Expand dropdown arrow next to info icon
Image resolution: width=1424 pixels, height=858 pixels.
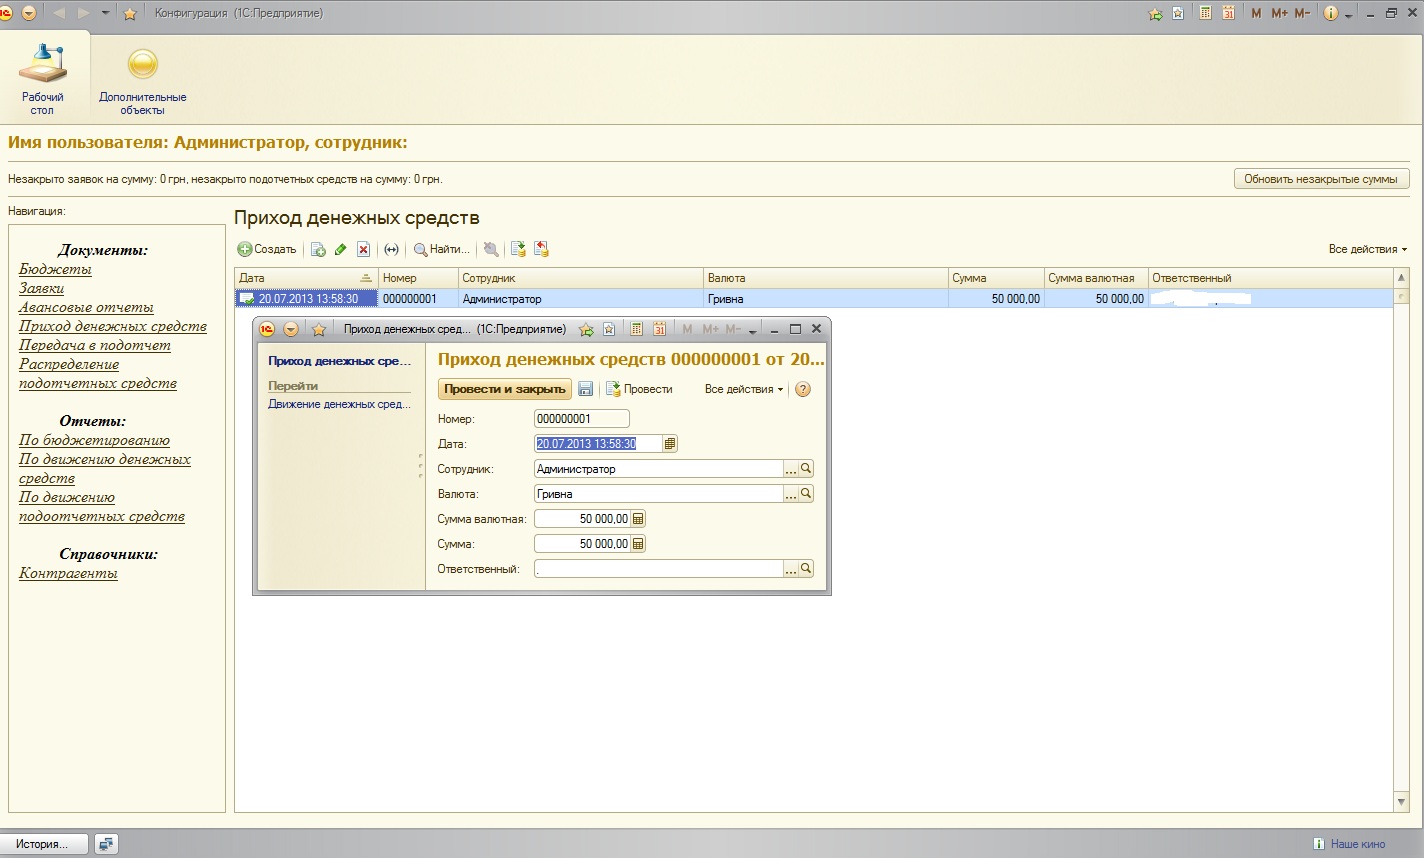coord(1348,14)
